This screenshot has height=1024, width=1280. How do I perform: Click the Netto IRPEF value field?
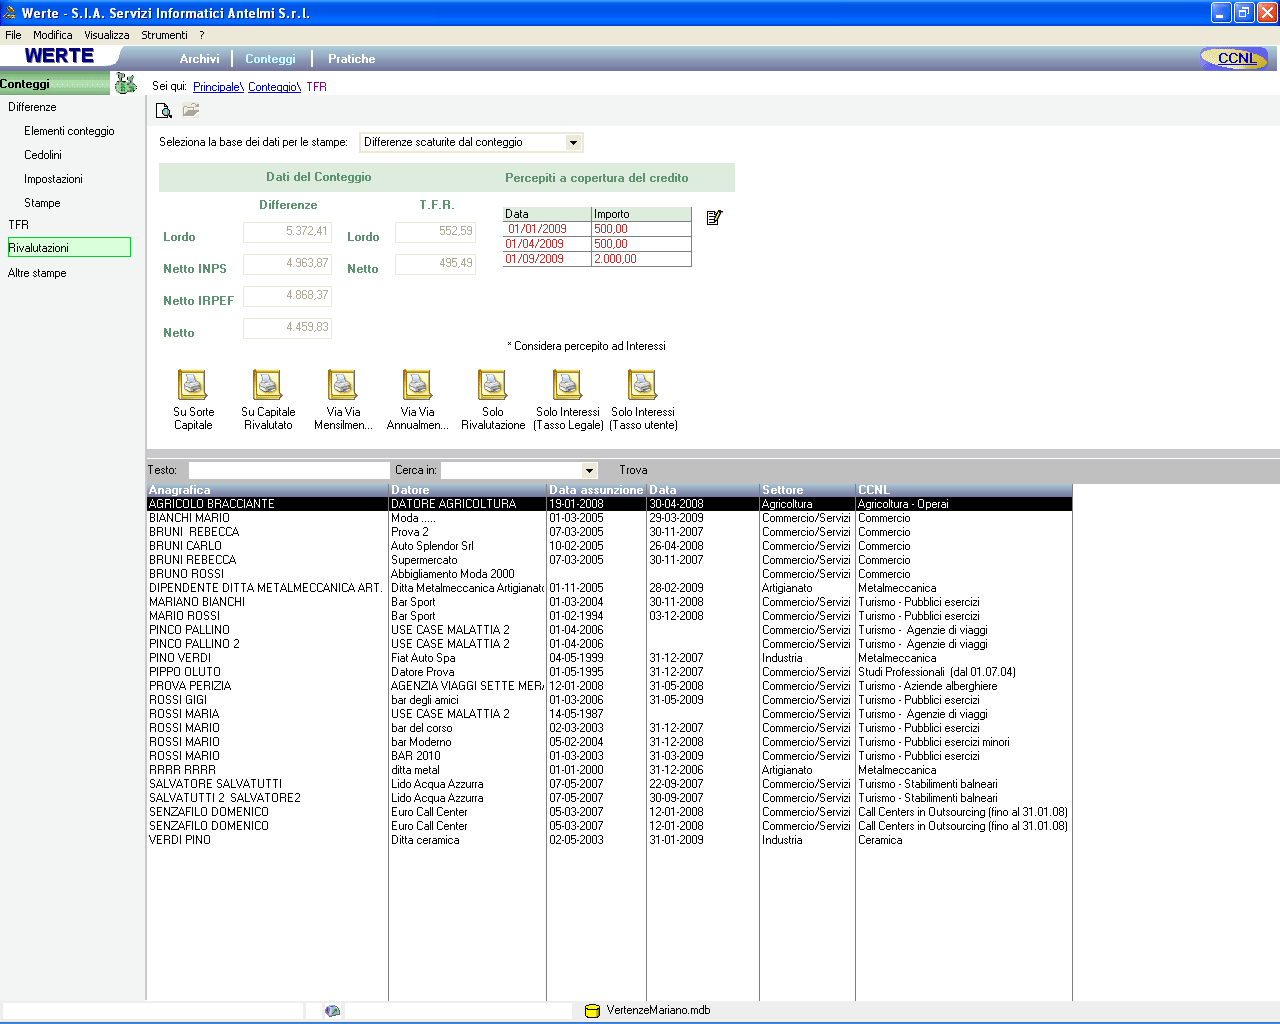pyautogui.click(x=287, y=296)
